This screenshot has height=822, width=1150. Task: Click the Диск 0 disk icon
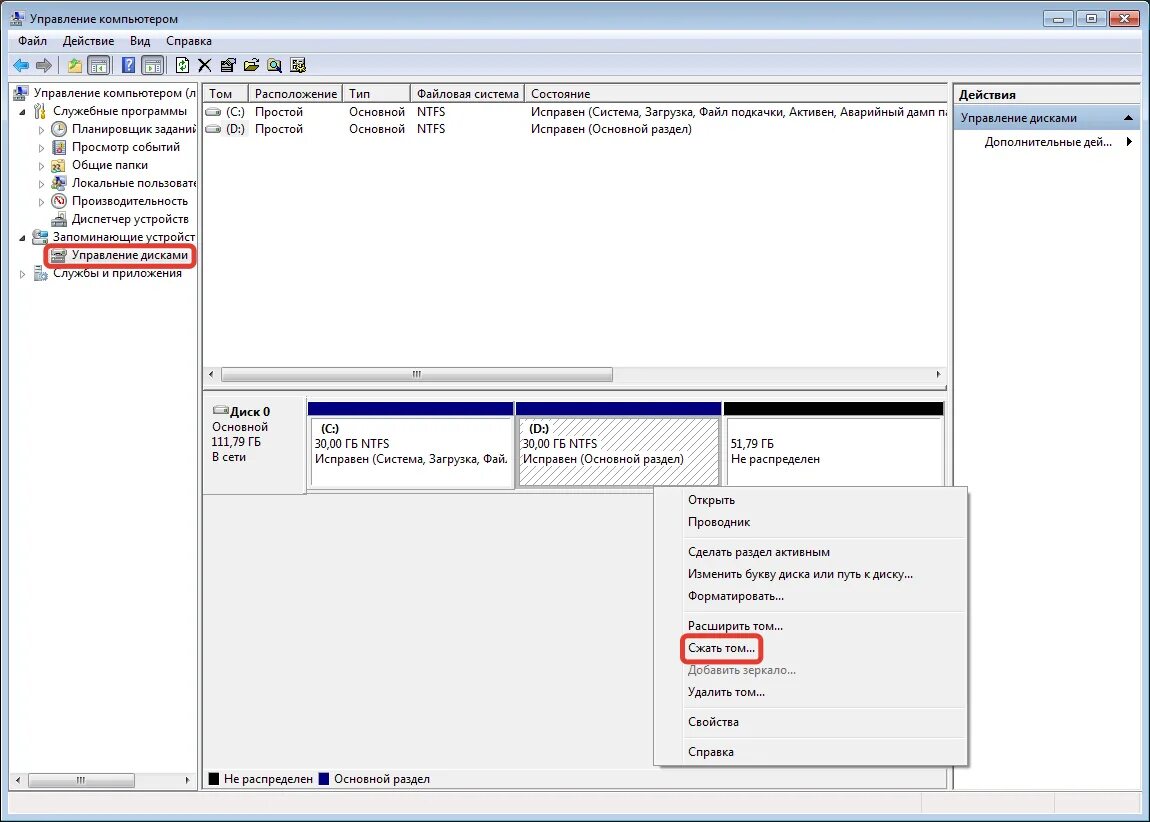click(220, 410)
